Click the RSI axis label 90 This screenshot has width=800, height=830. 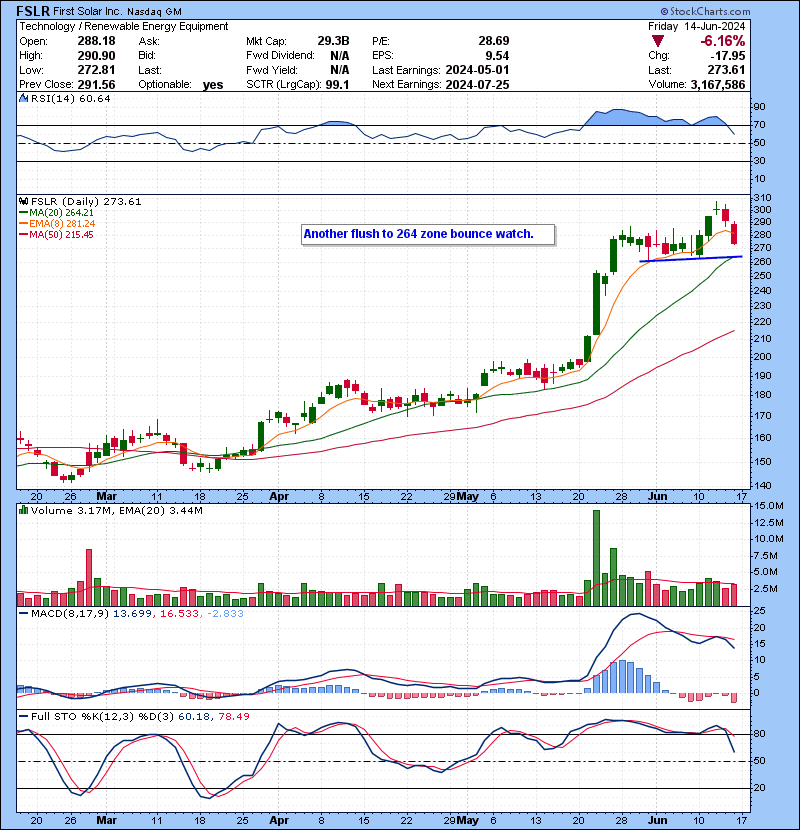pyautogui.click(x=760, y=107)
